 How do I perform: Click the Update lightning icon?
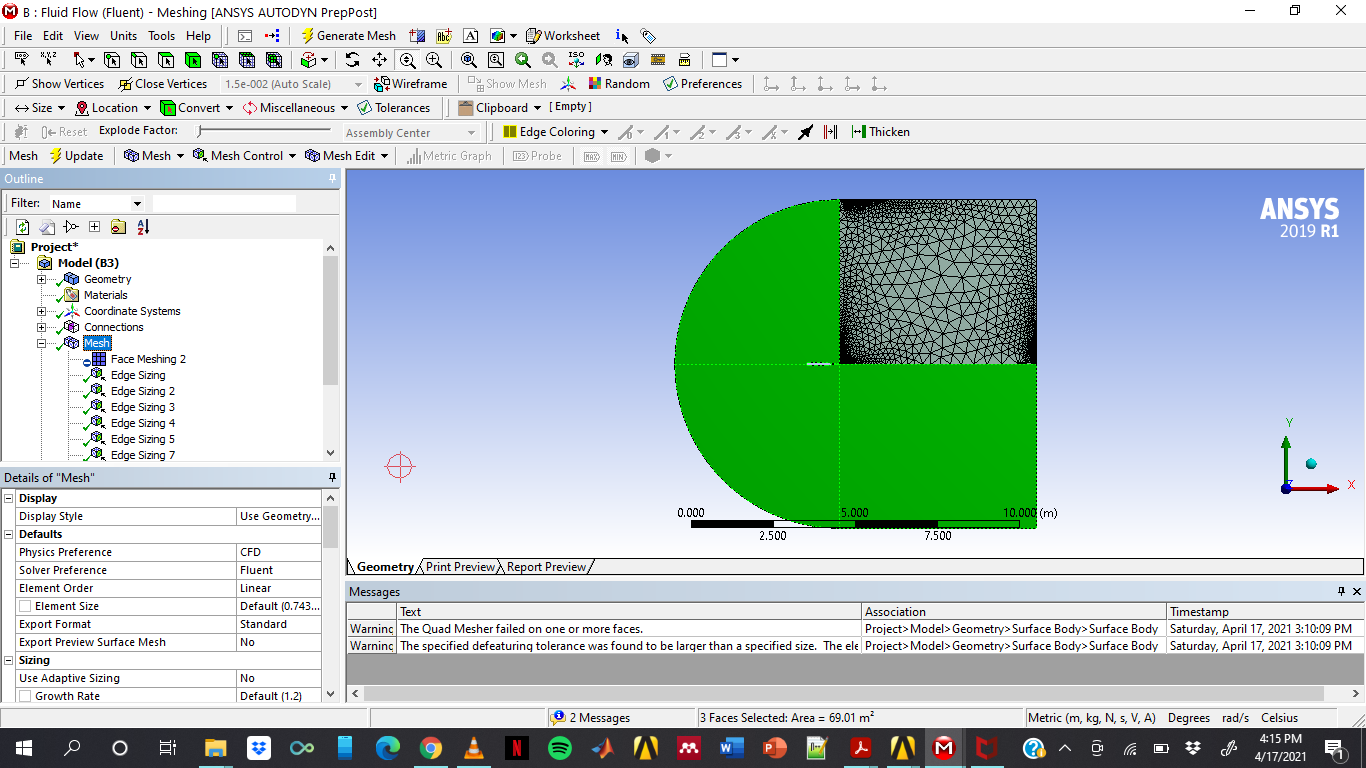[x=76, y=156]
